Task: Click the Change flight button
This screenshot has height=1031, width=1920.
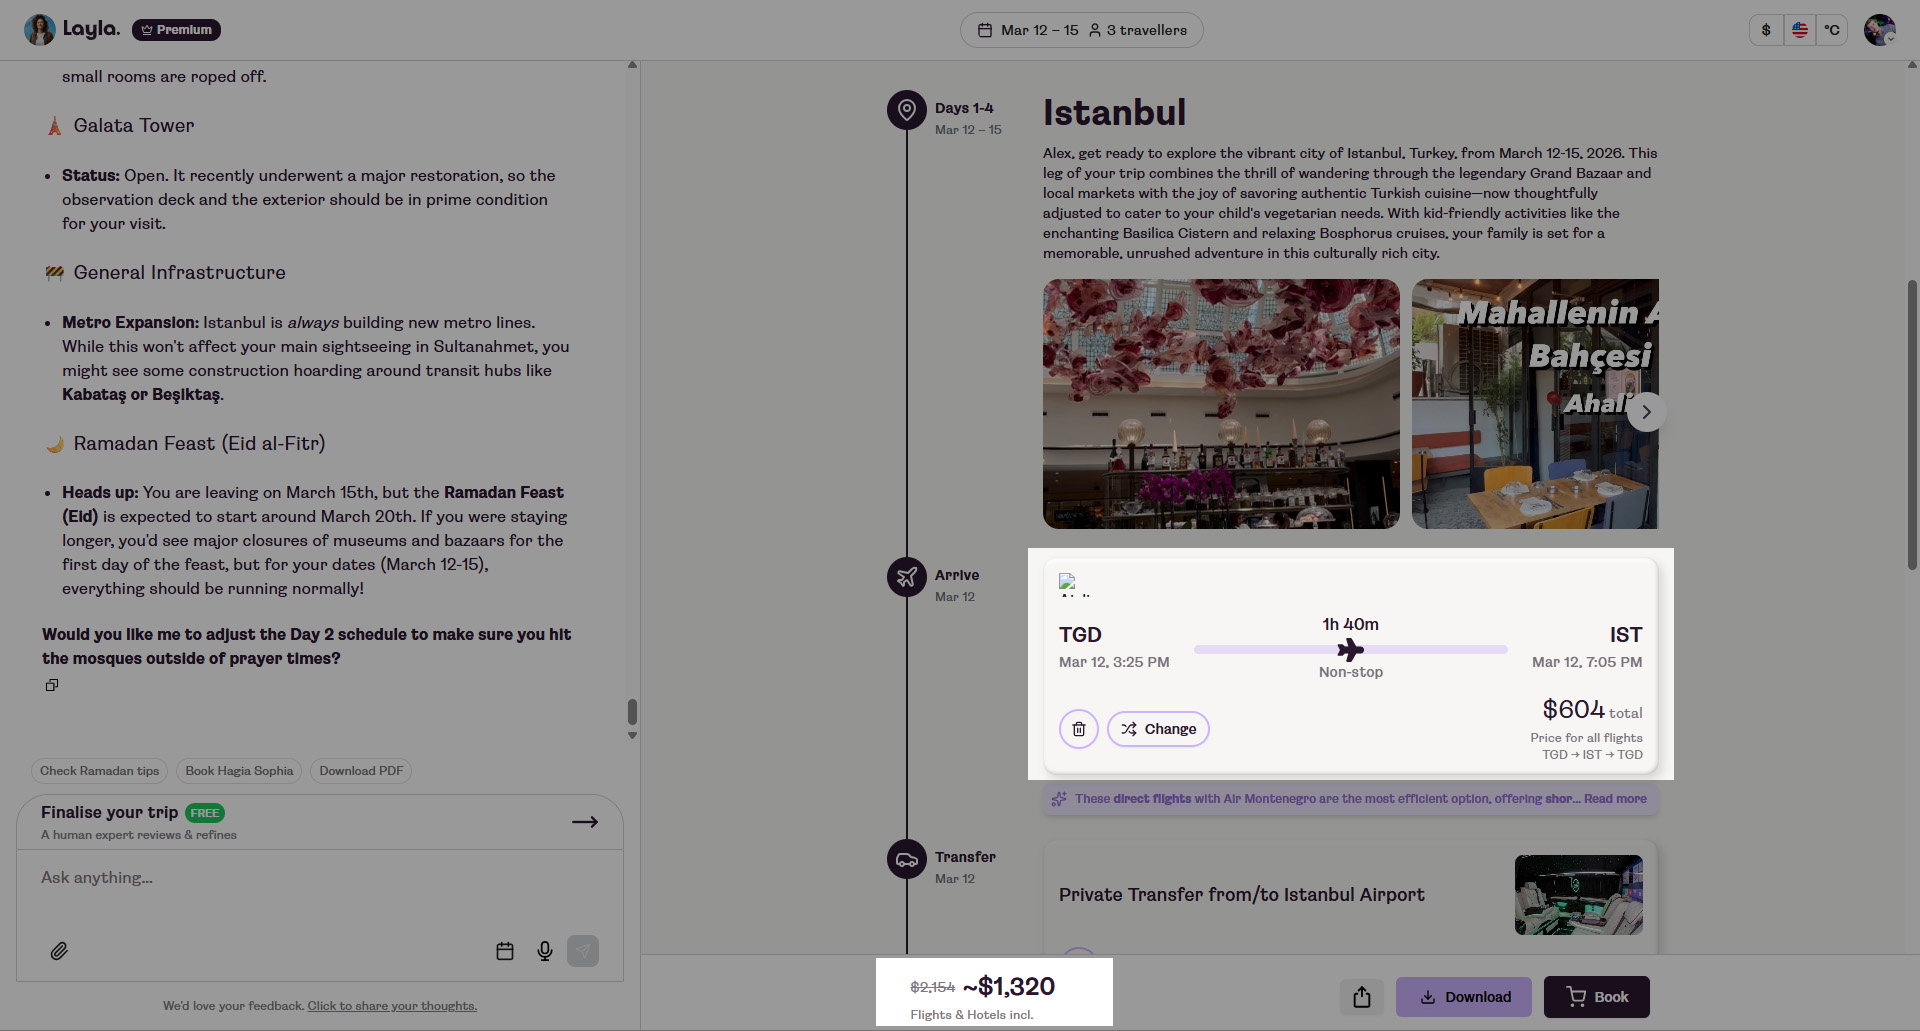Action: pyautogui.click(x=1158, y=729)
